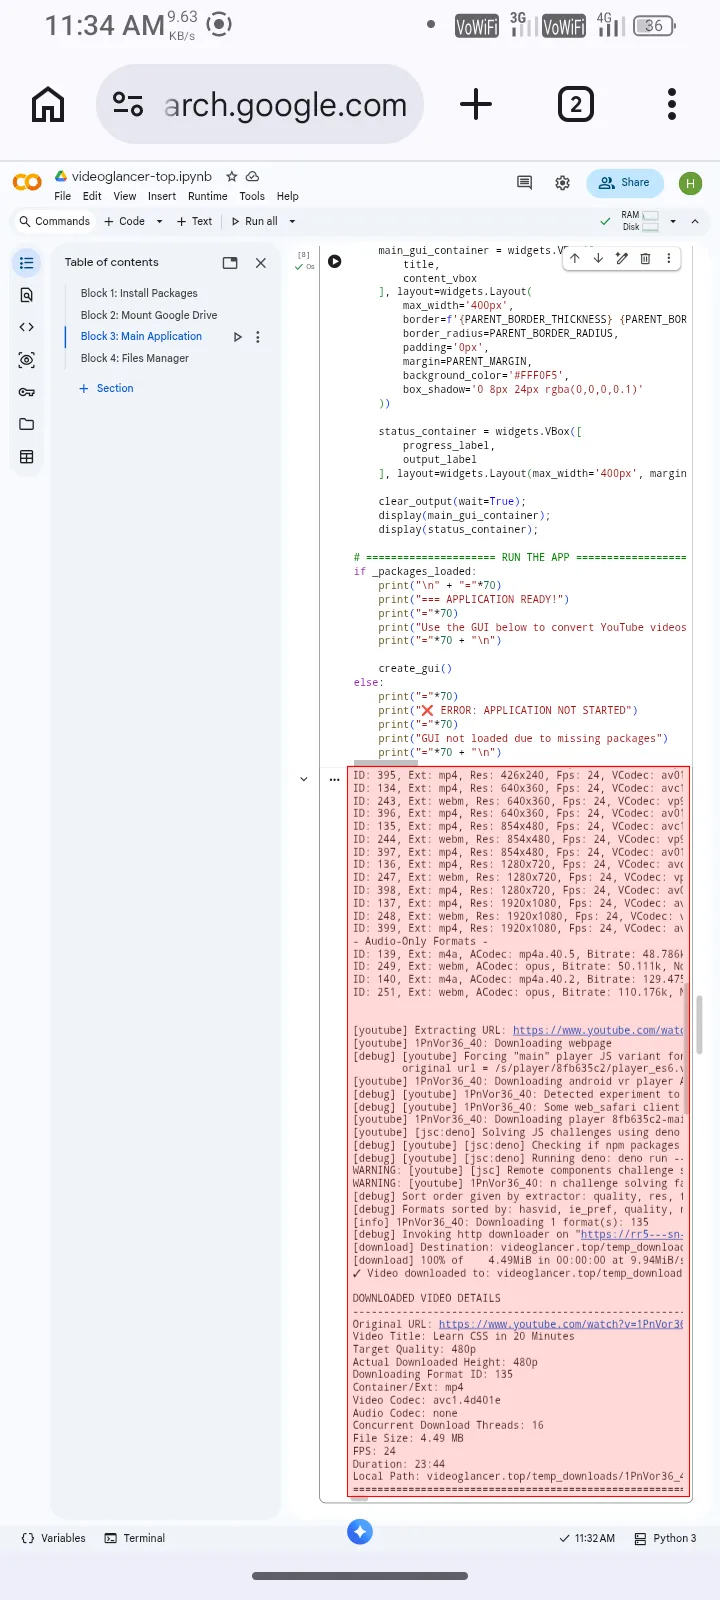720x1600 pixels.
Task: Collapse the header toolbar chevron
Action: [695, 221]
